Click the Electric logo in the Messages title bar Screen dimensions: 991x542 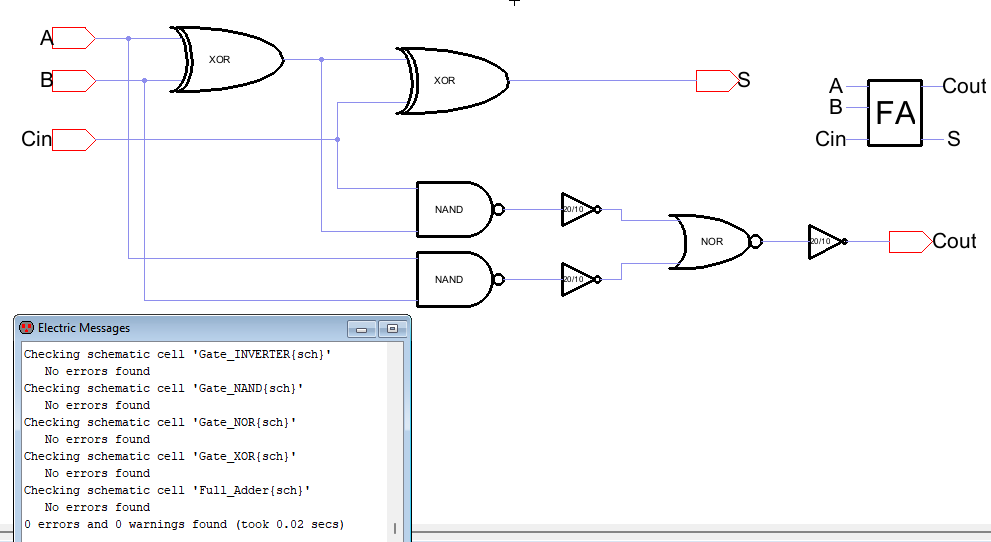pyautogui.click(x=27, y=327)
